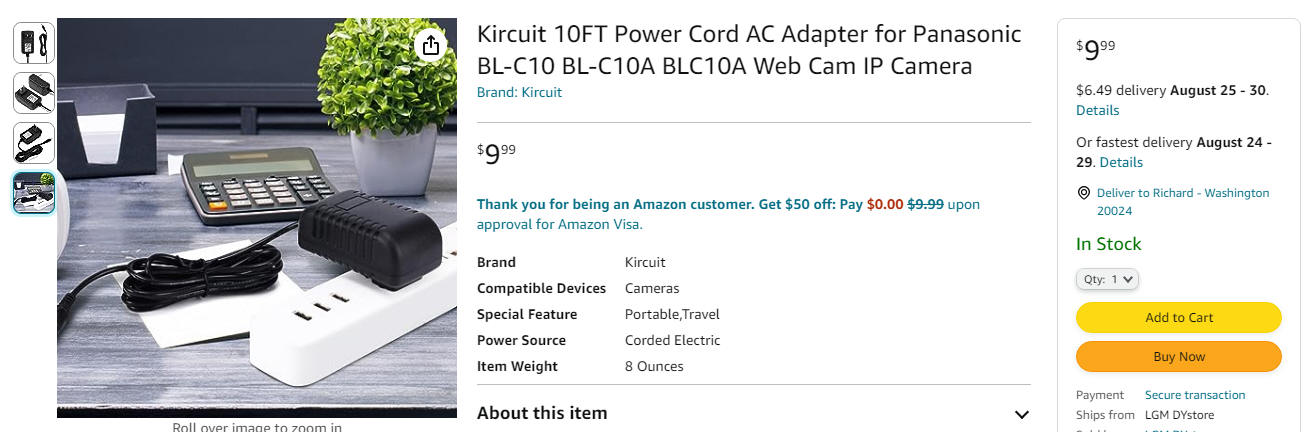This screenshot has height=432, width=1310.
Task: Click the Buy Now button
Action: [1179, 356]
